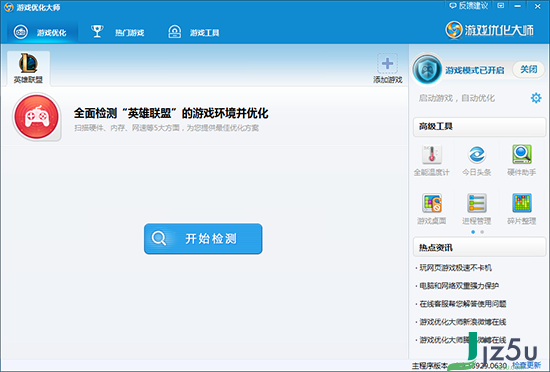Image resolution: width=550 pixels, height=372 pixels.
Task: Click 检查更新 link in status bar
Action: [526, 366]
